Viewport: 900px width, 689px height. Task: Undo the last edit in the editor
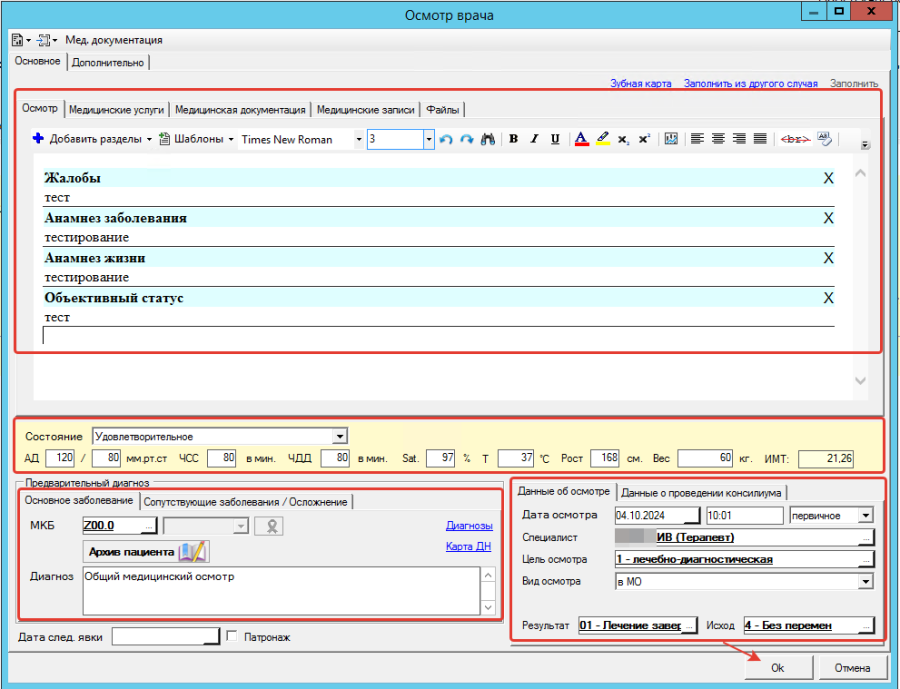click(446, 139)
